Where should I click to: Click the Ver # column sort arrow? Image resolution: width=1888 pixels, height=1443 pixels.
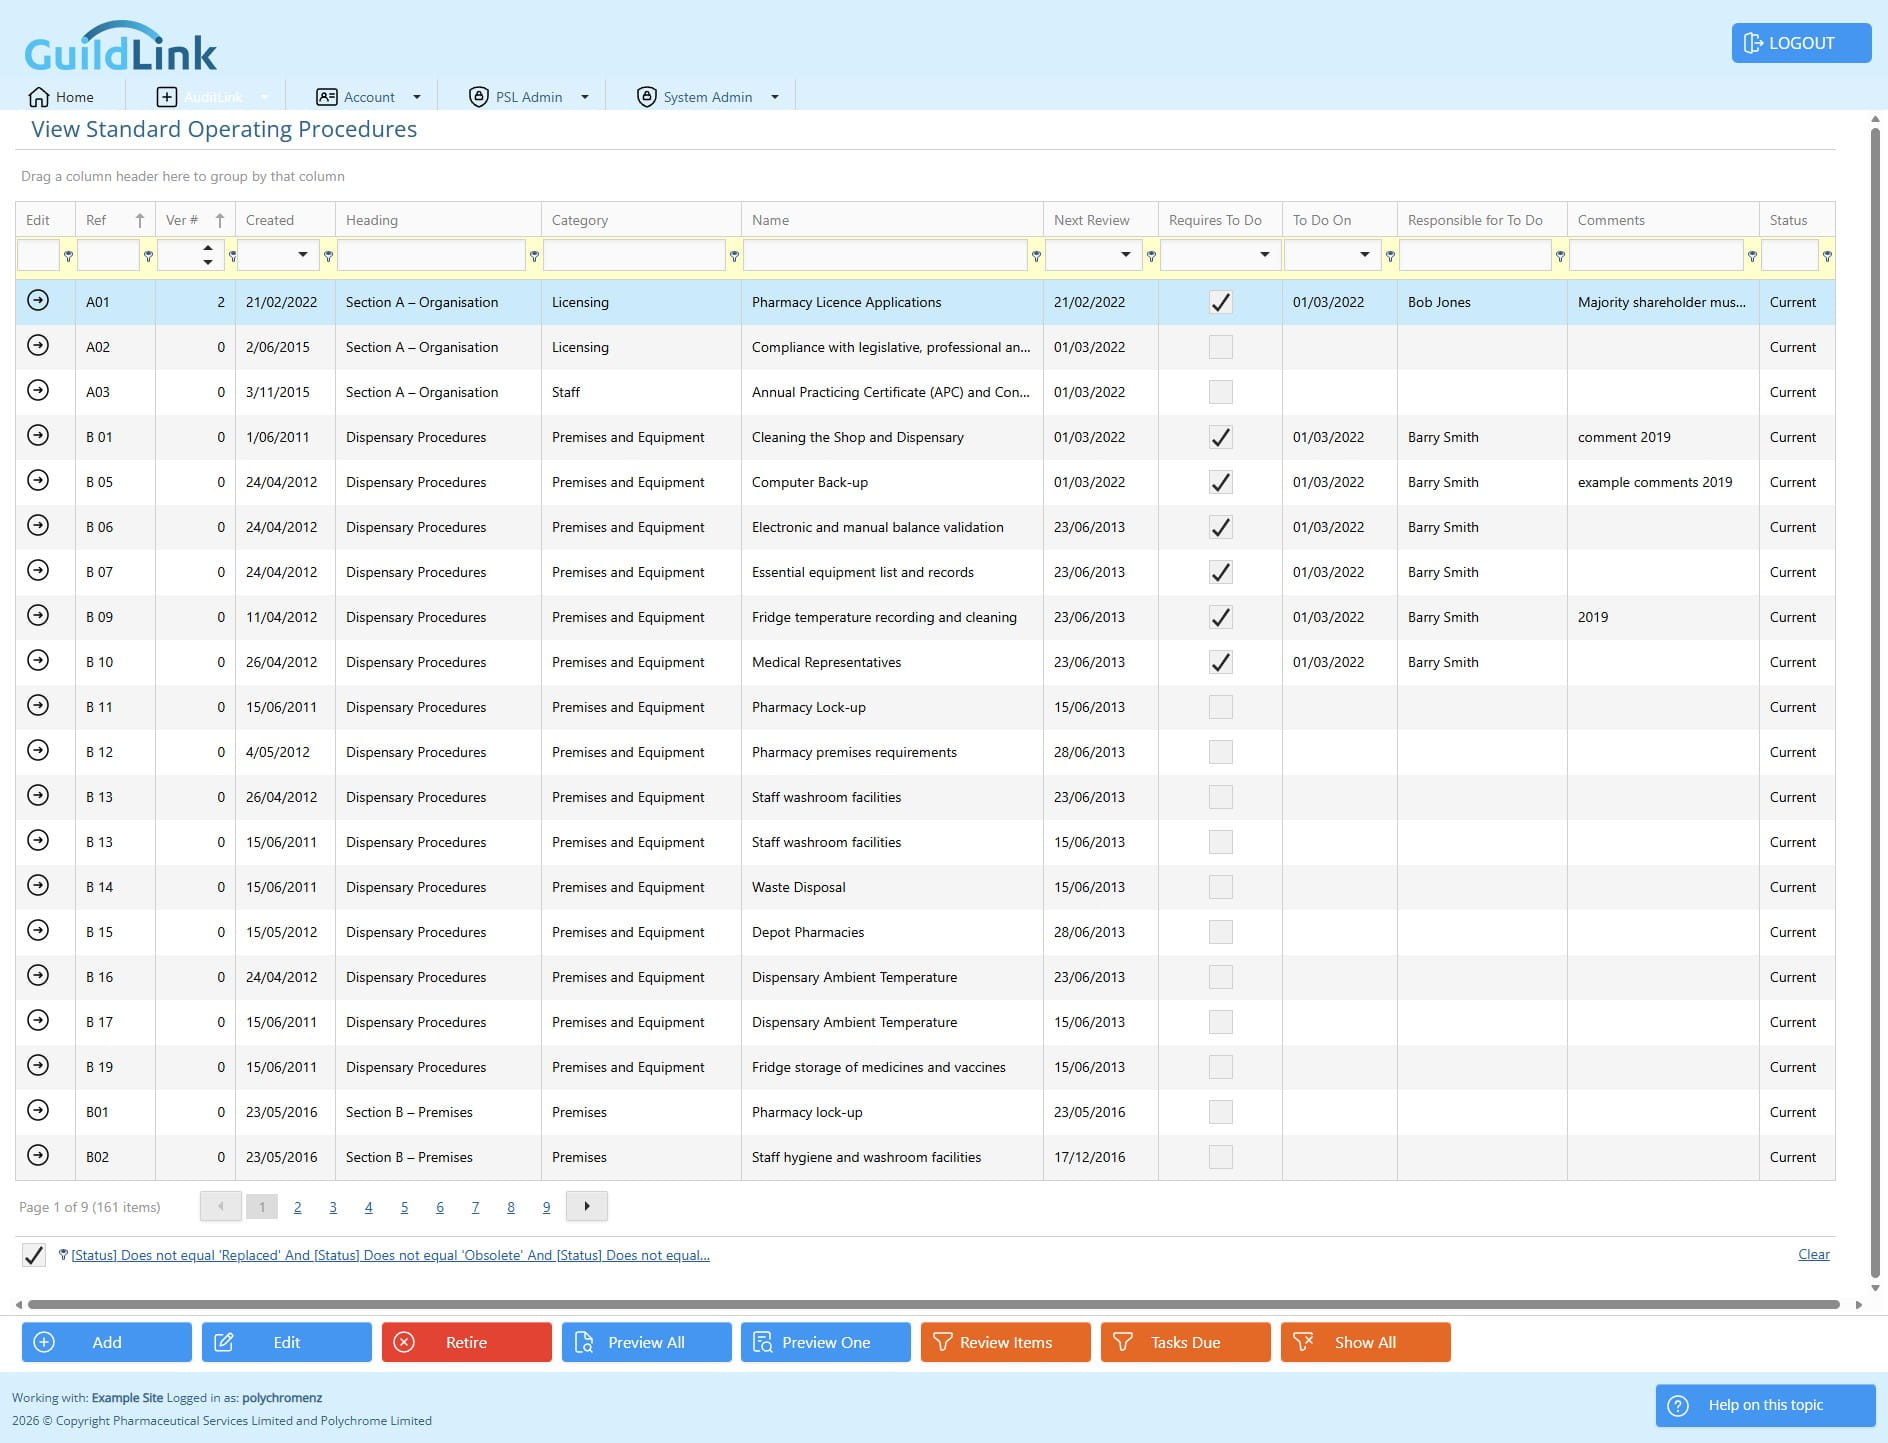(x=220, y=220)
